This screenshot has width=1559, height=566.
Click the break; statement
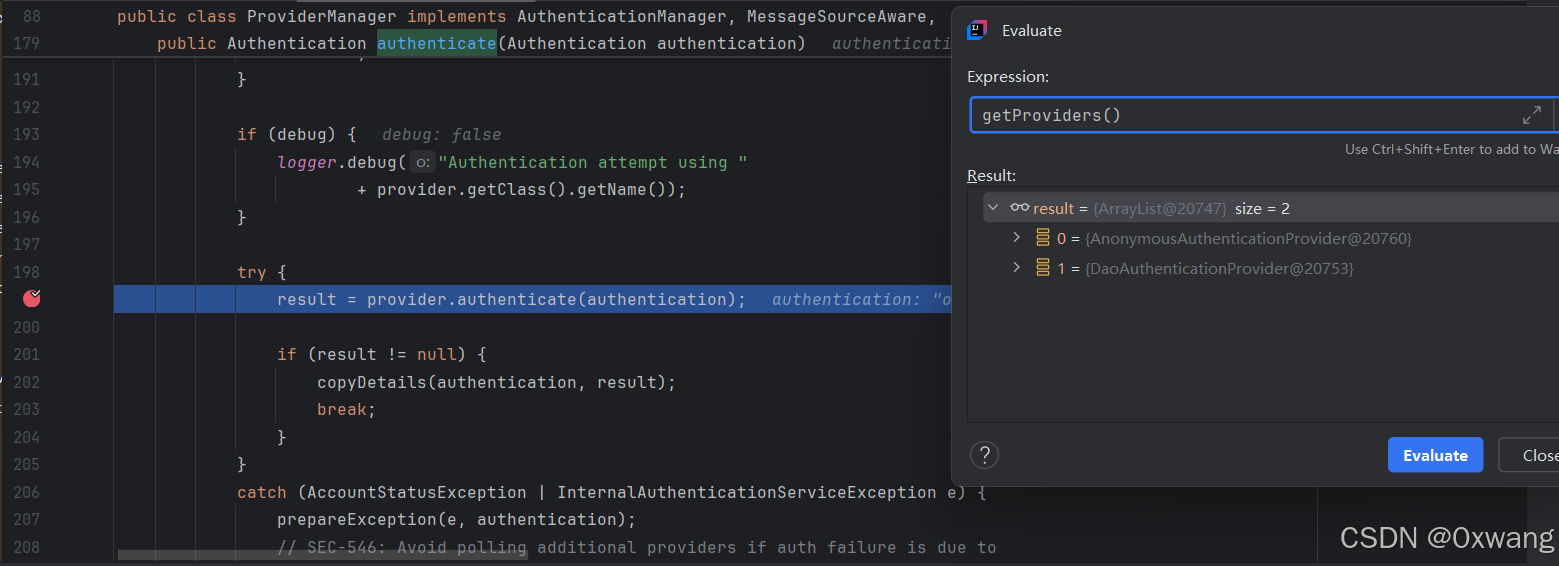click(346, 409)
